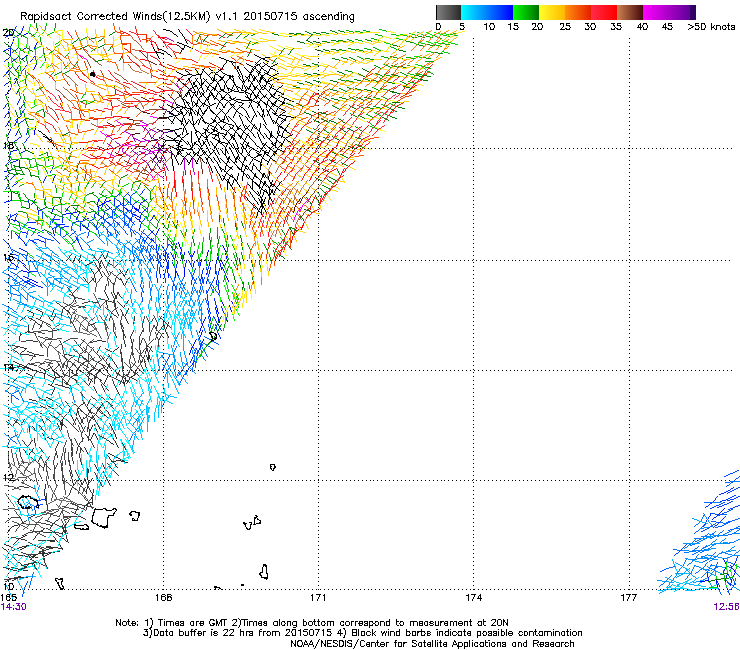Image resolution: width=740 pixels, height=650 pixels.
Task: Click the latitude label '12'
Action: [x=8, y=478]
